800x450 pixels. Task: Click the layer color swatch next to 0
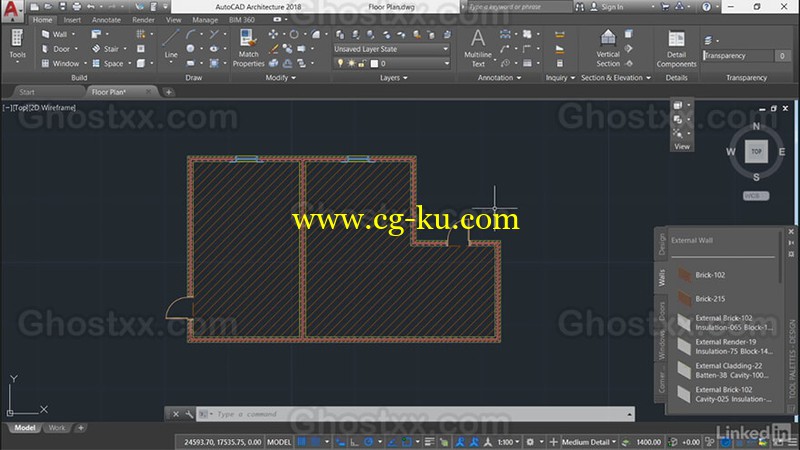tap(374, 63)
